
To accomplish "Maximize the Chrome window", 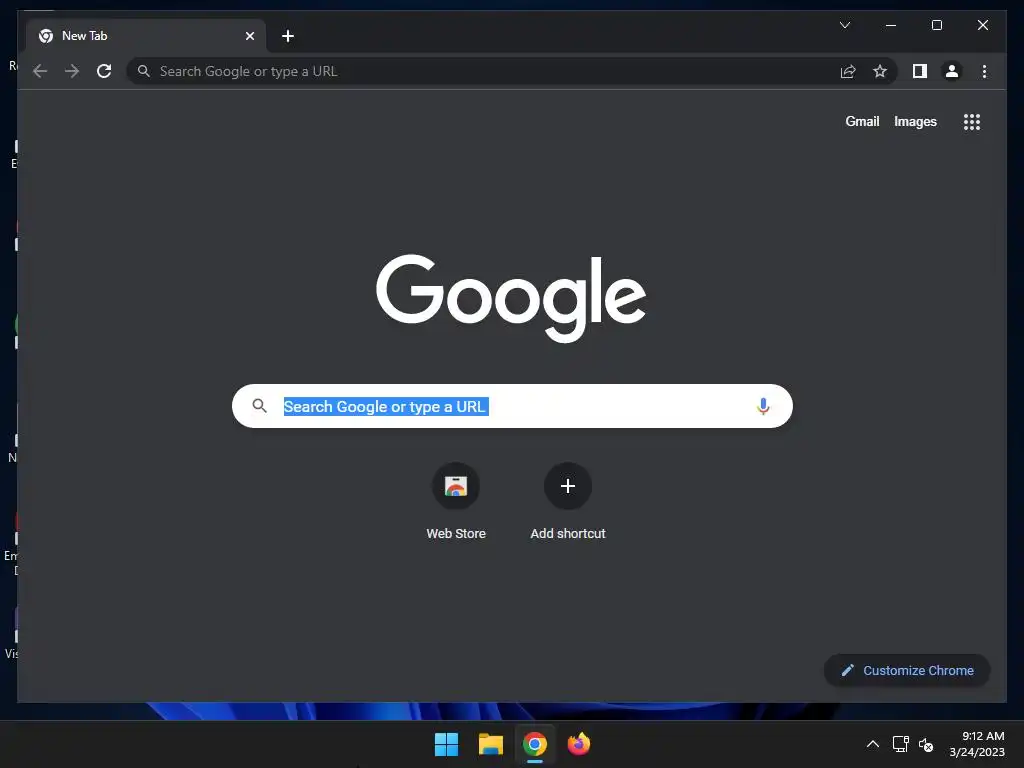I will click(x=936, y=25).
